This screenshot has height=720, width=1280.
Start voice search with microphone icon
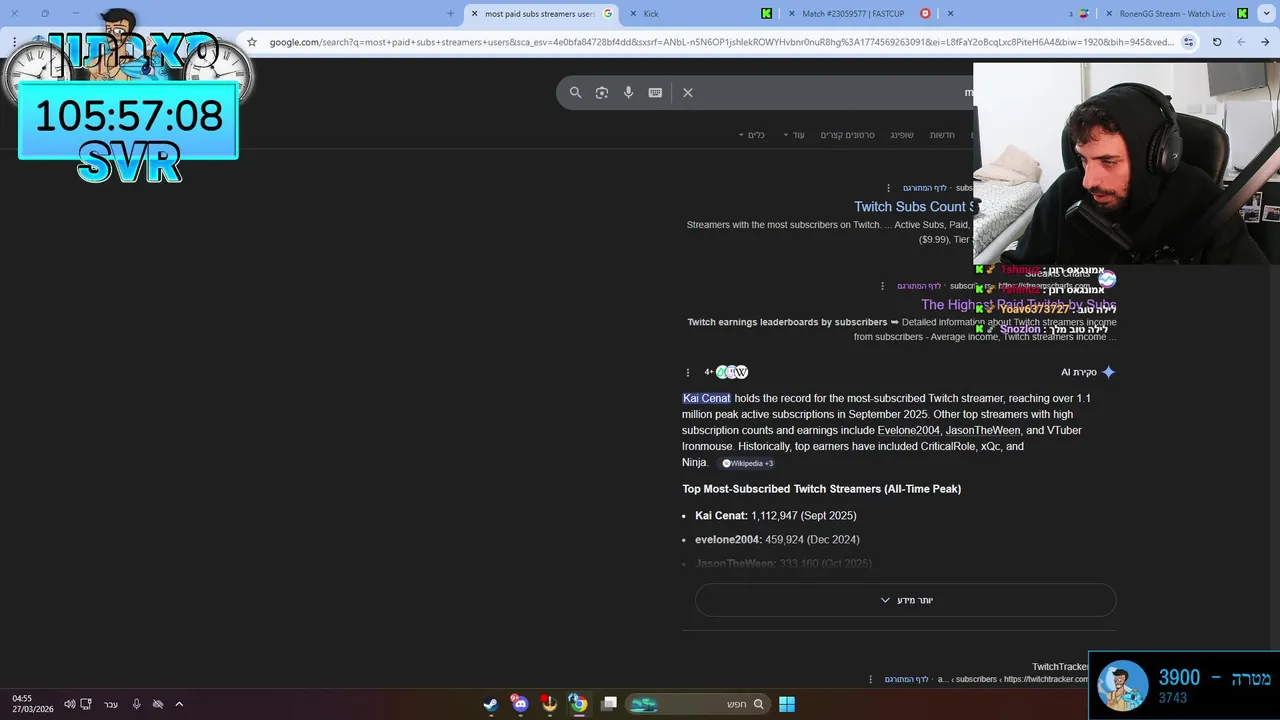pos(628,92)
